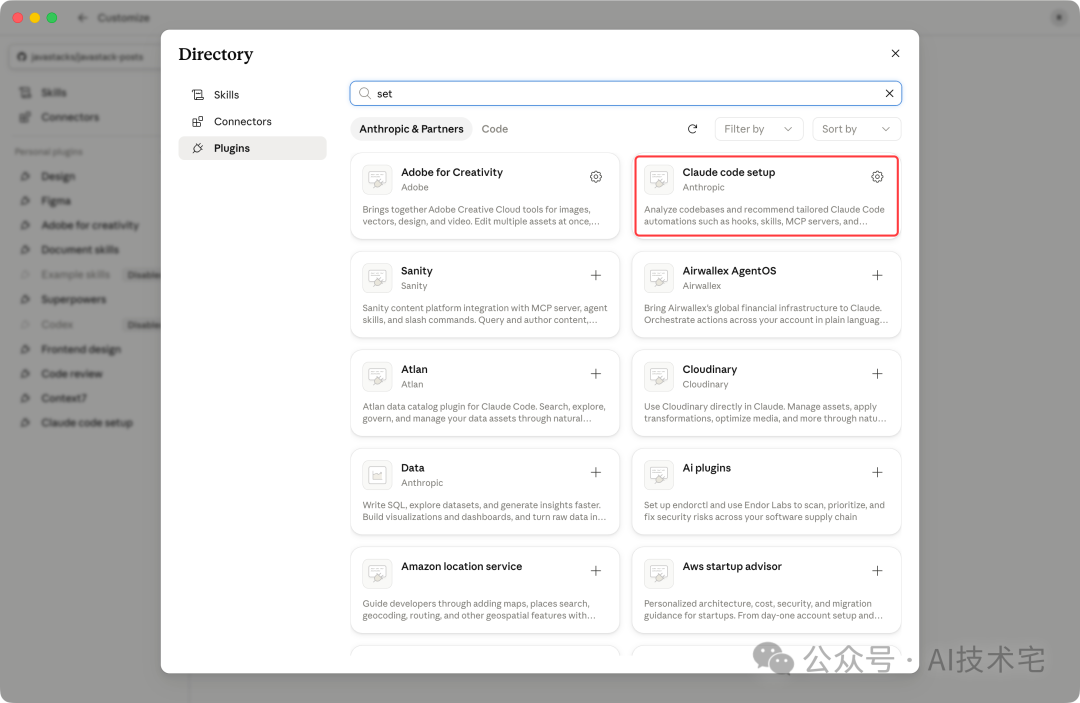Click the Data plugin chart thumbnail

pyautogui.click(x=377, y=475)
